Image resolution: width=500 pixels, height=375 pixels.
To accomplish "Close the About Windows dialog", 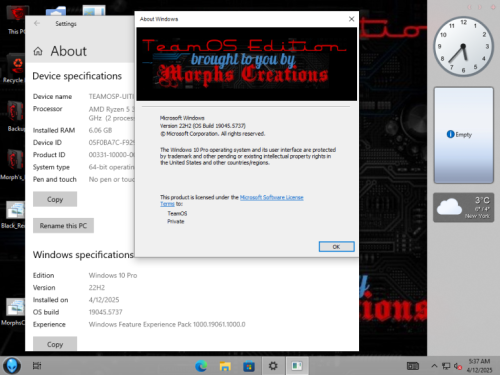I will (x=351, y=19).
